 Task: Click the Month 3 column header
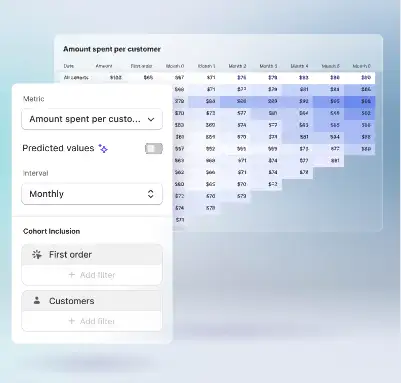coord(268,66)
